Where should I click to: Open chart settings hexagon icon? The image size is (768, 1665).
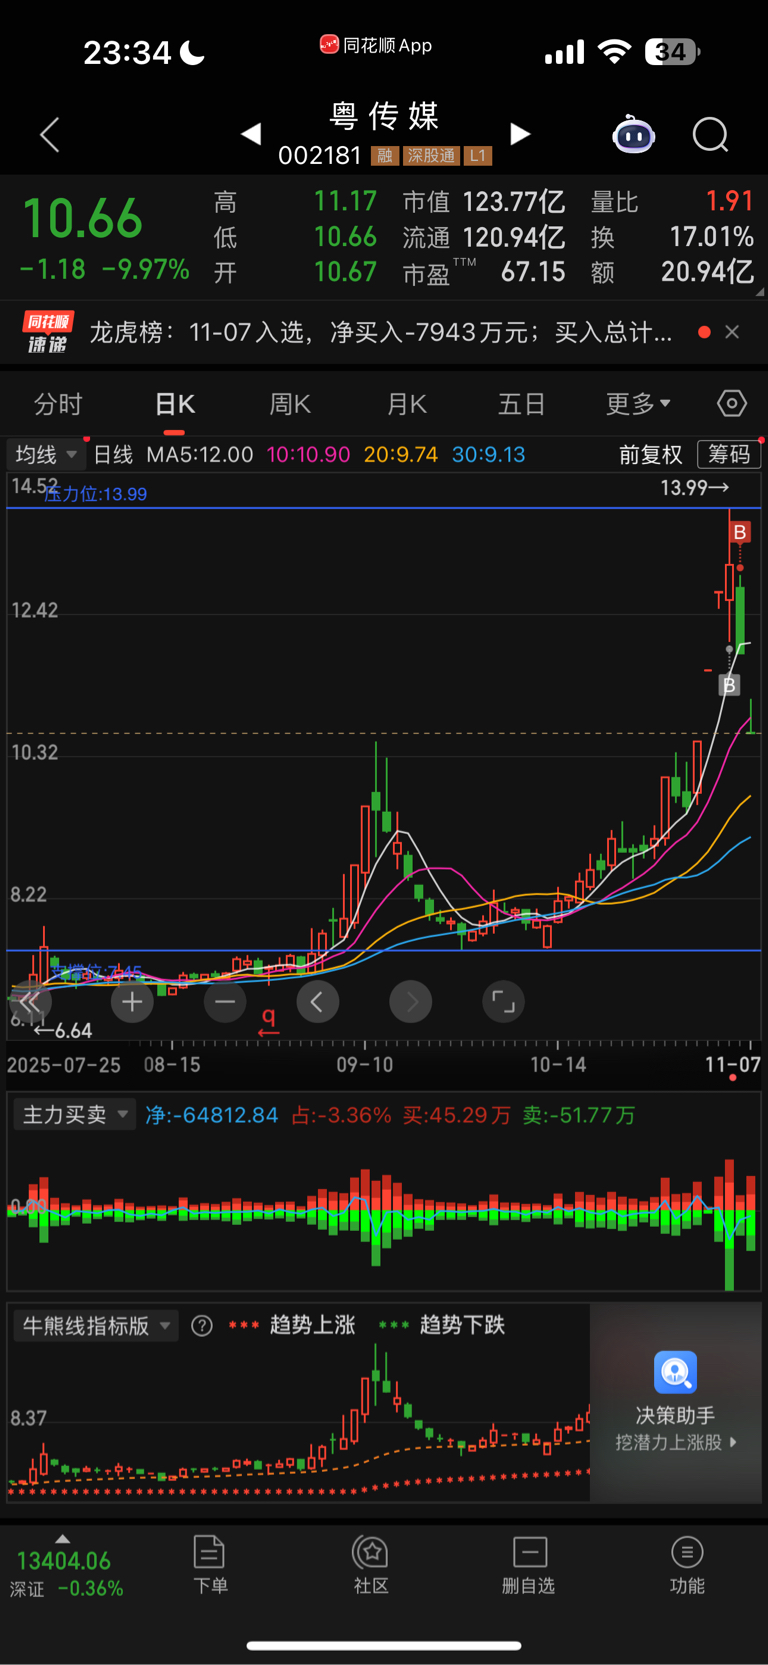point(732,403)
